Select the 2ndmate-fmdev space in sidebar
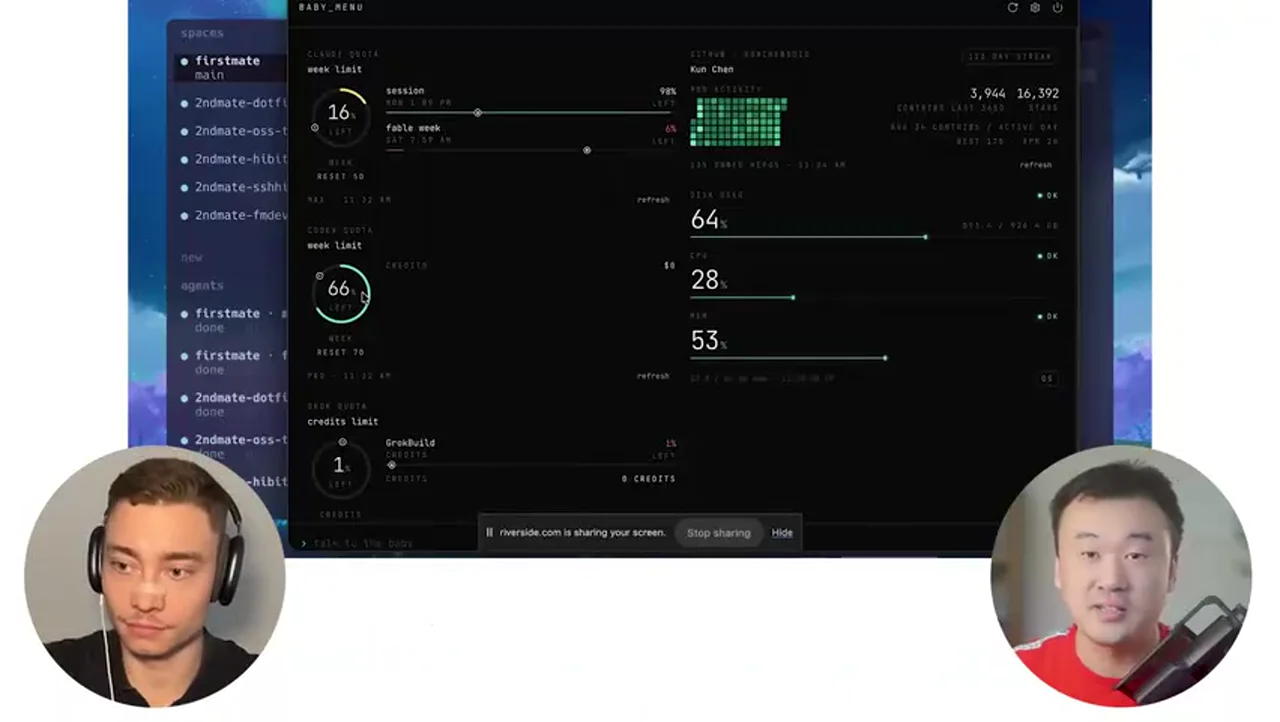The width and height of the screenshot is (1280, 722). point(233,215)
